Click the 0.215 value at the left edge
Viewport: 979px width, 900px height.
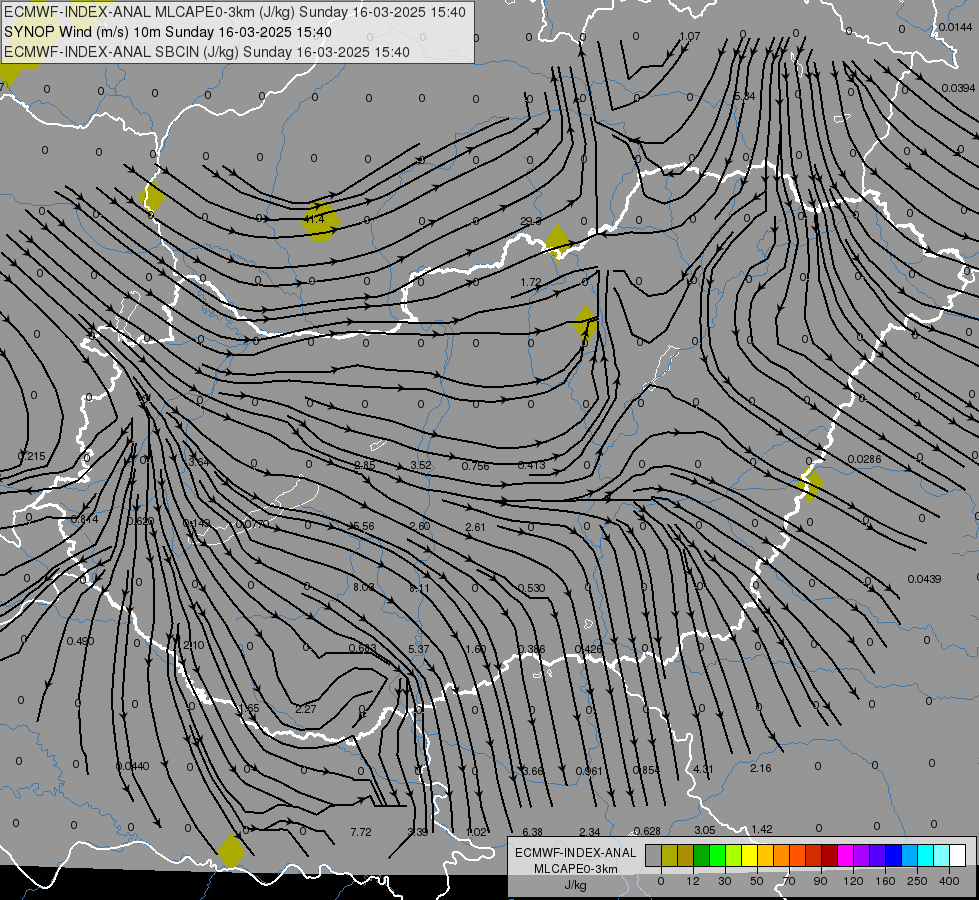pyautogui.click(x=32, y=457)
